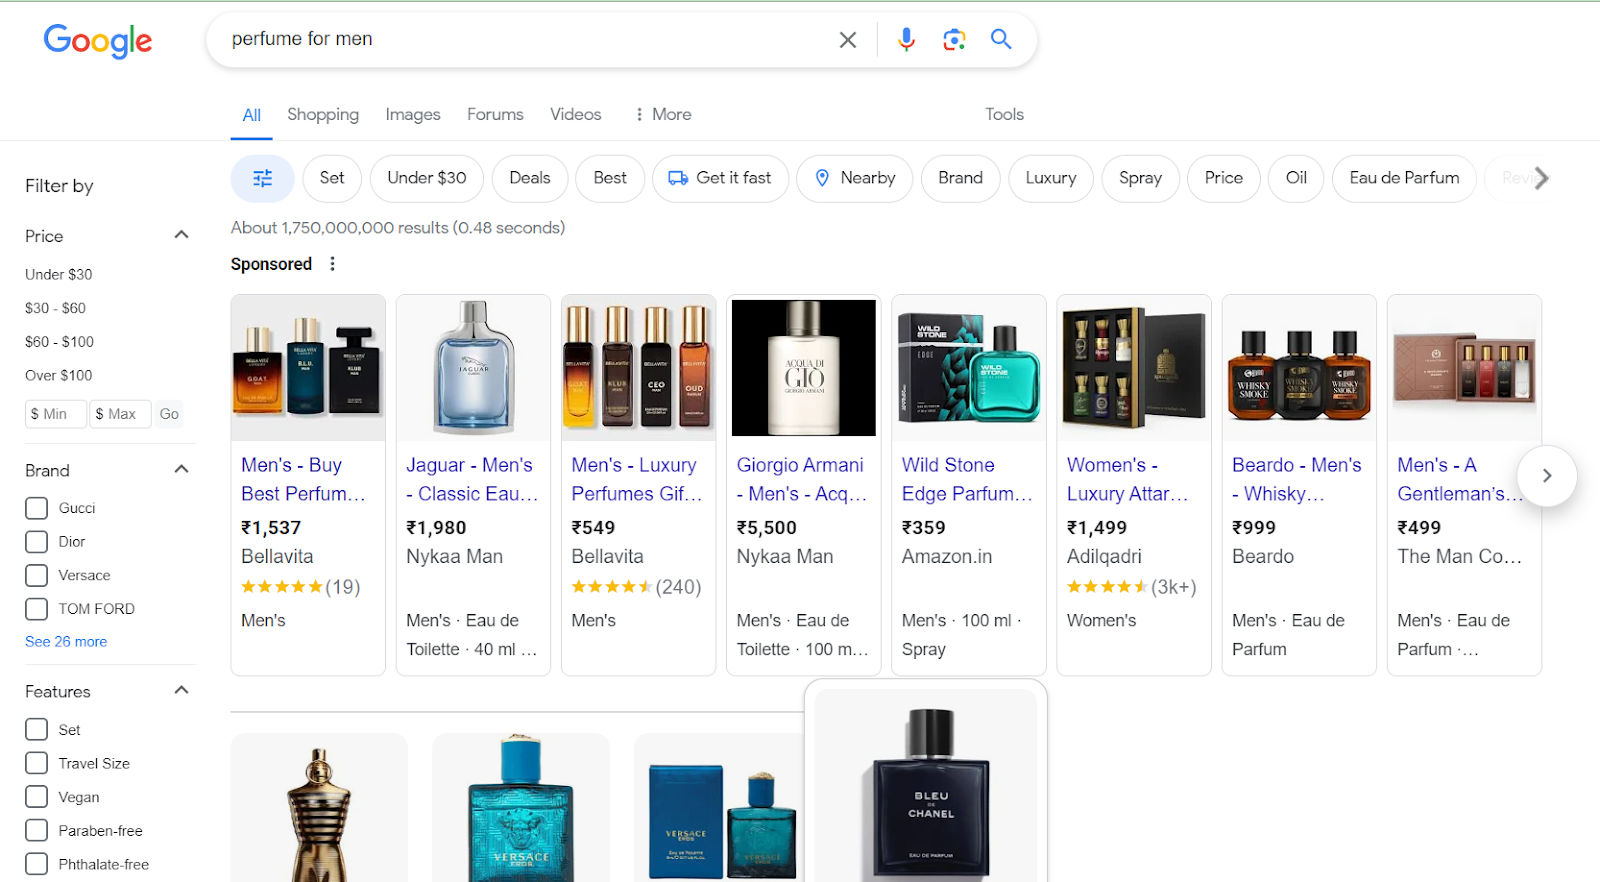Select the Oil chip
The width and height of the screenshot is (1600, 882).
coord(1297,178)
